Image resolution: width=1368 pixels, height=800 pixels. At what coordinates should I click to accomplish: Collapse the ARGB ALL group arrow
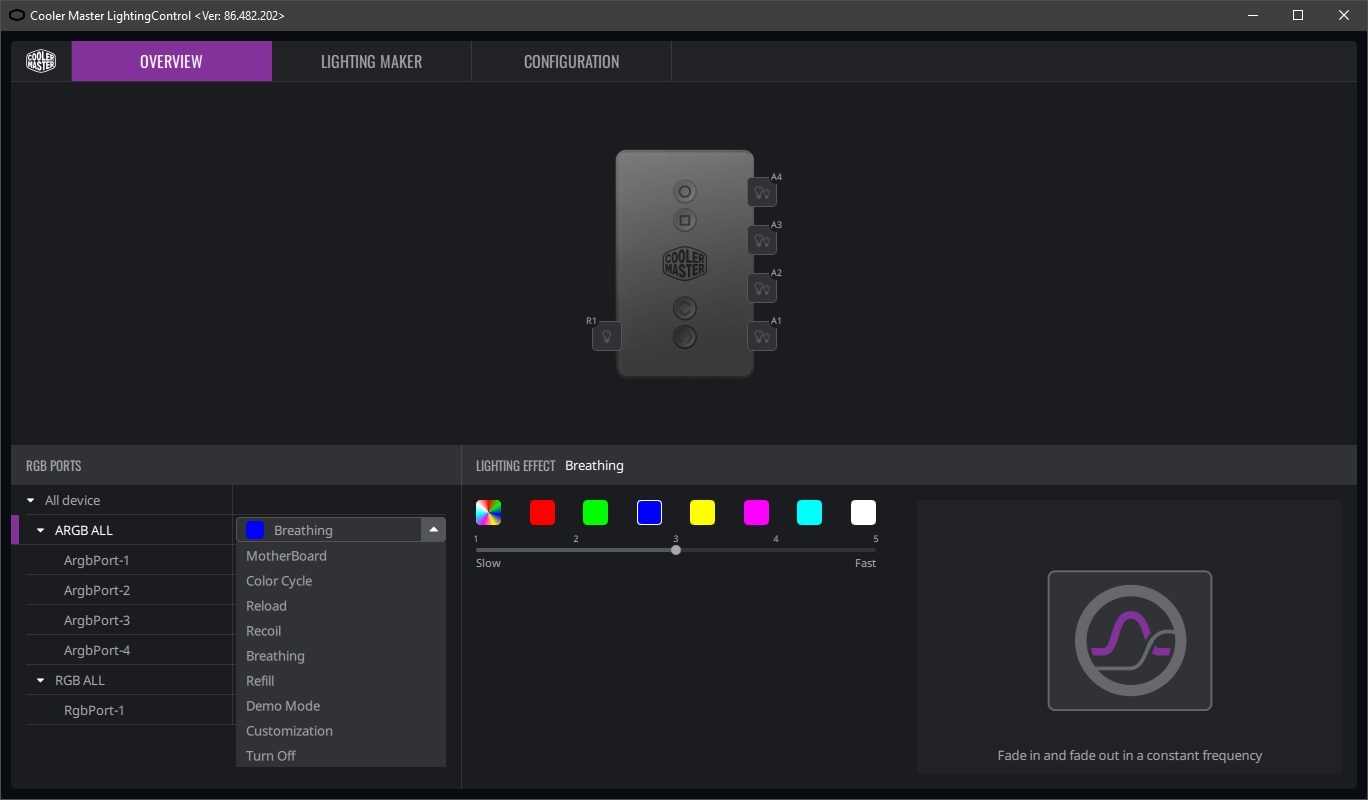click(x=41, y=530)
